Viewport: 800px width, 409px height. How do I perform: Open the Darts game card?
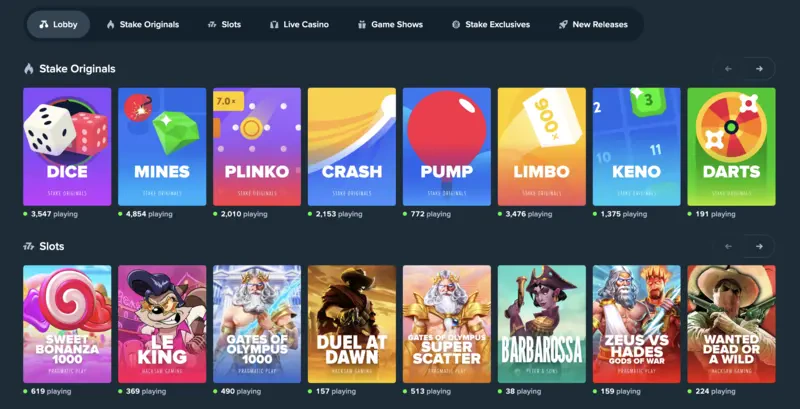click(732, 147)
